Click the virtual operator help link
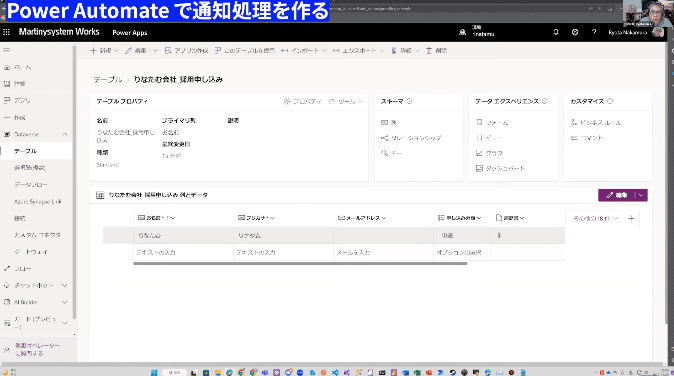Screen dimensions: 674x376 pyautogui.click(x=37, y=349)
